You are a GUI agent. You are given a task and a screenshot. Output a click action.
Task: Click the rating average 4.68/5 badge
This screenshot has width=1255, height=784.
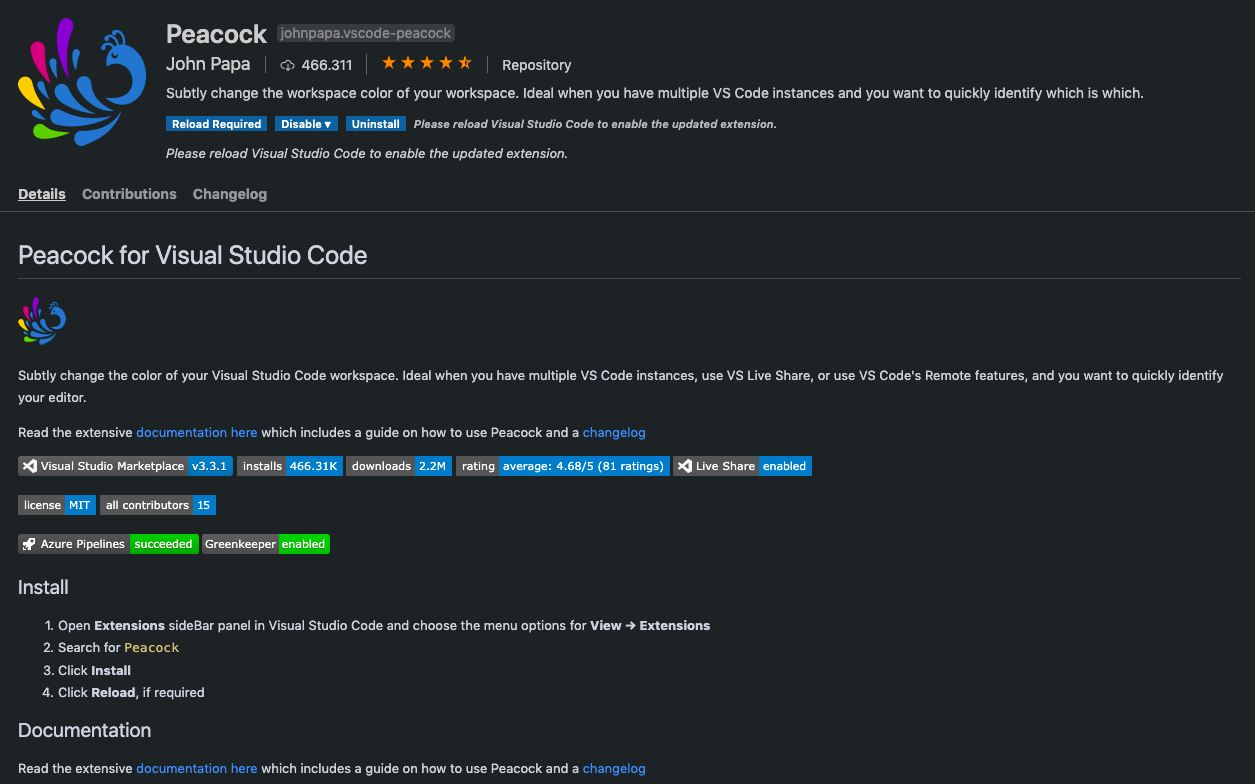click(563, 466)
